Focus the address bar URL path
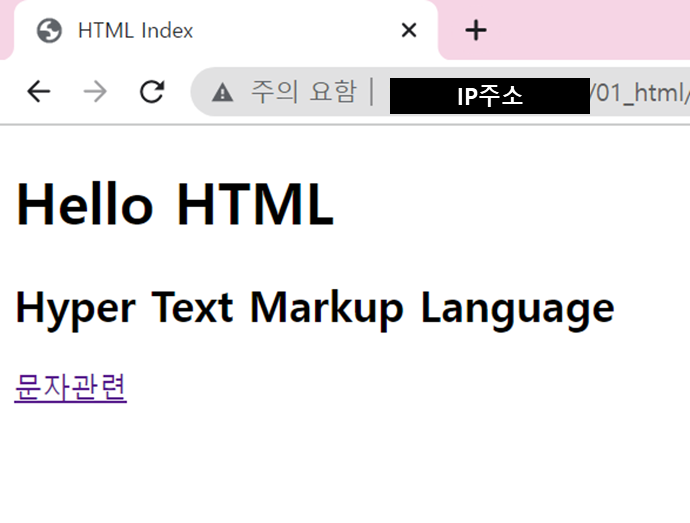 coord(640,93)
